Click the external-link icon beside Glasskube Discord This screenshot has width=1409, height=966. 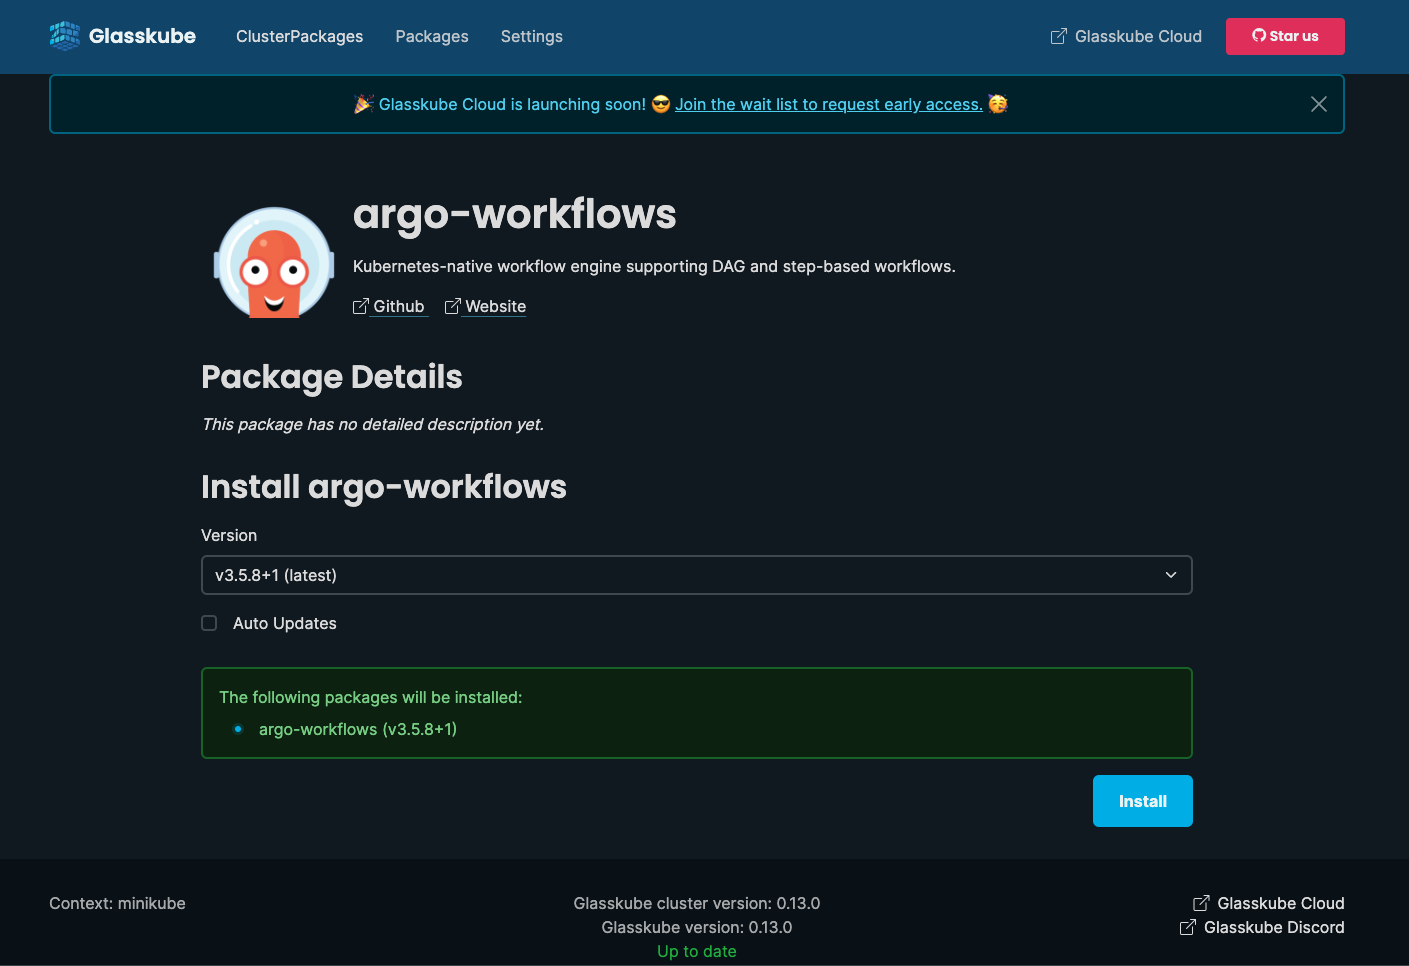1187,927
